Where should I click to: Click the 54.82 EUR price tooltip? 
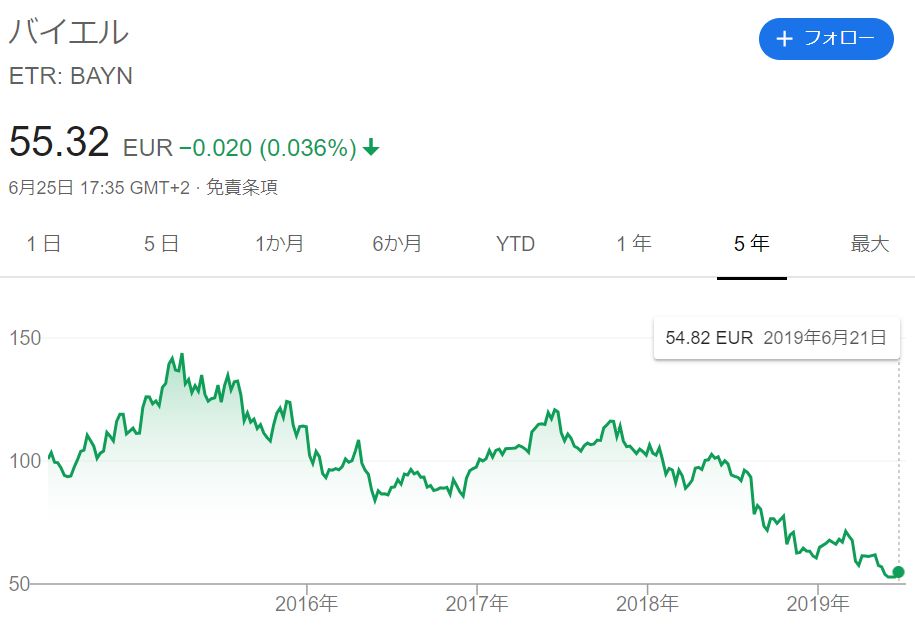pyautogui.click(x=776, y=338)
